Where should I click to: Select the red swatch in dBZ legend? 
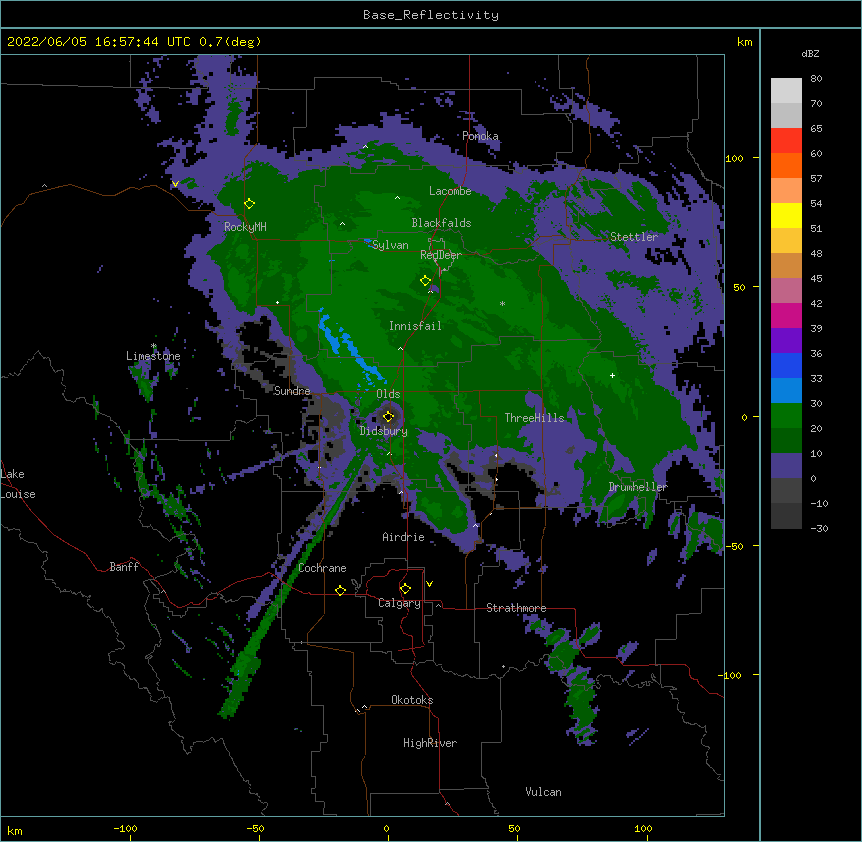click(x=786, y=141)
